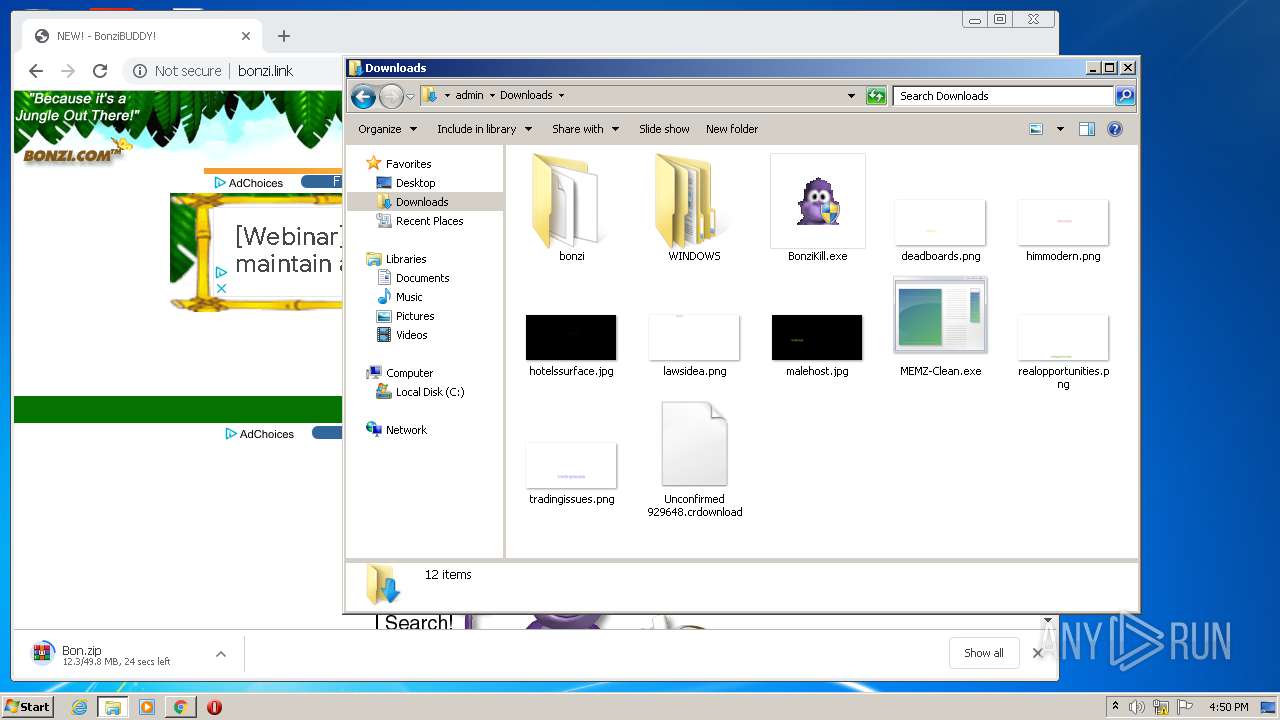This screenshot has height=720, width=1280.
Task: Open the Organize menu
Action: [x=387, y=129]
